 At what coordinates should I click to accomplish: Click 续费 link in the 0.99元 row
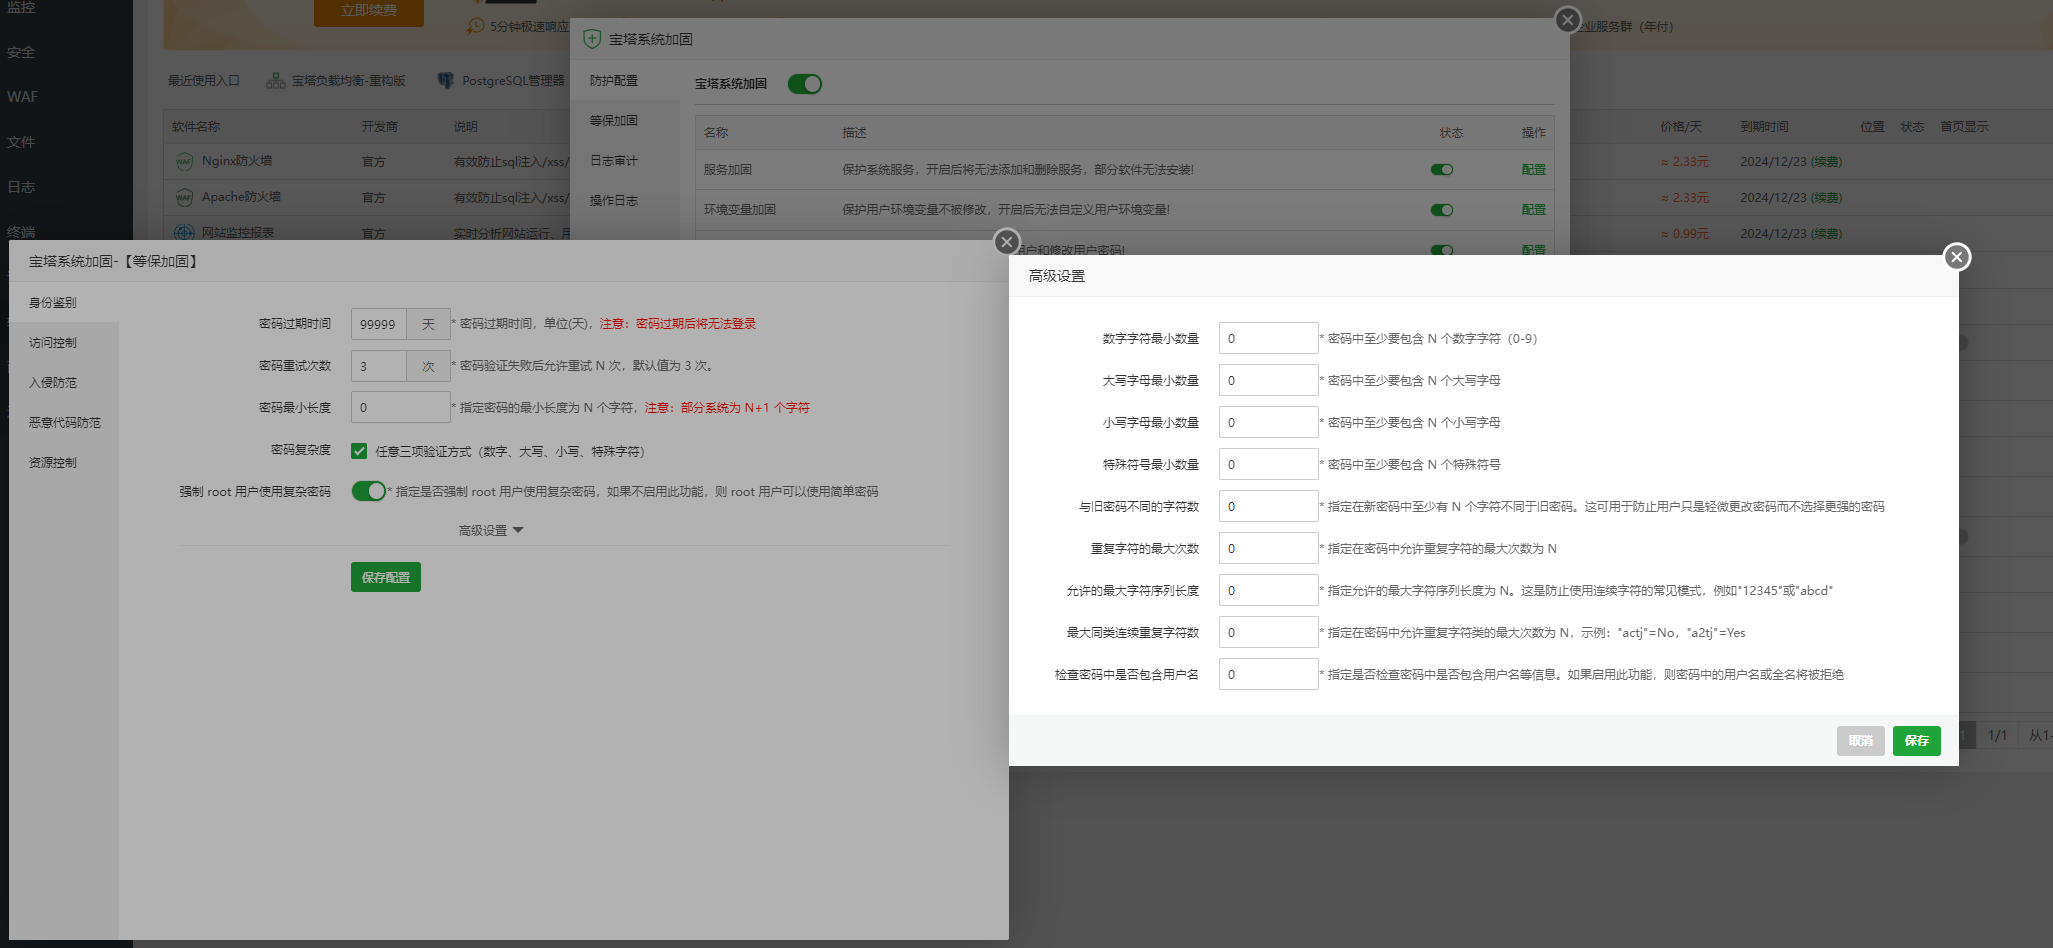pos(1826,234)
